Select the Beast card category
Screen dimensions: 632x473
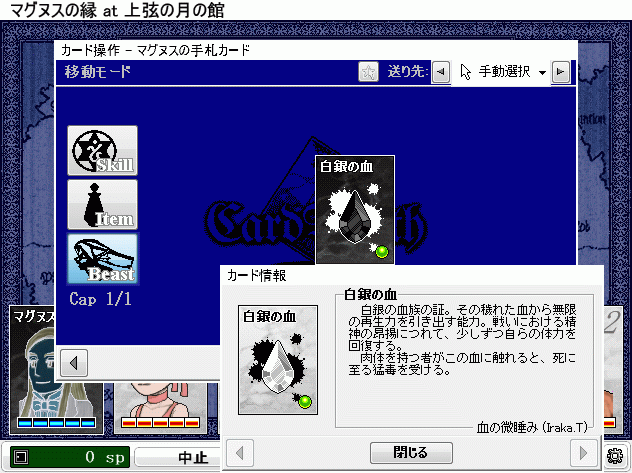(x=102, y=259)
